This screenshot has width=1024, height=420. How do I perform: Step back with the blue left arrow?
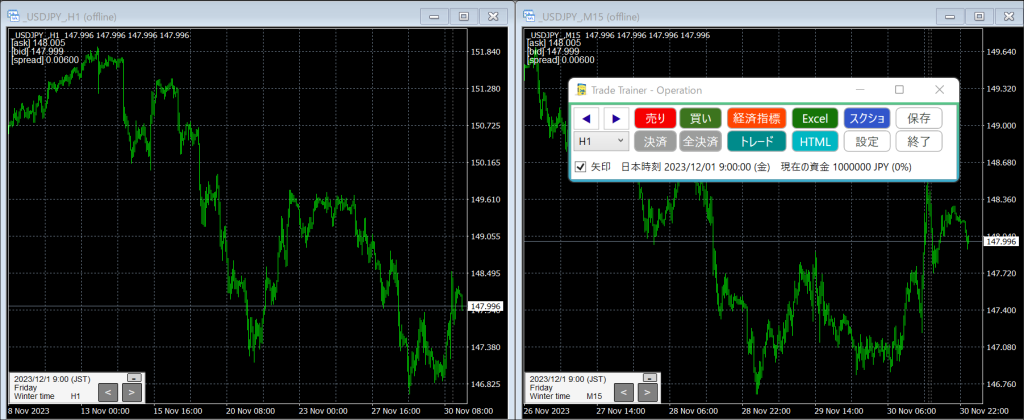click(587, 119)
